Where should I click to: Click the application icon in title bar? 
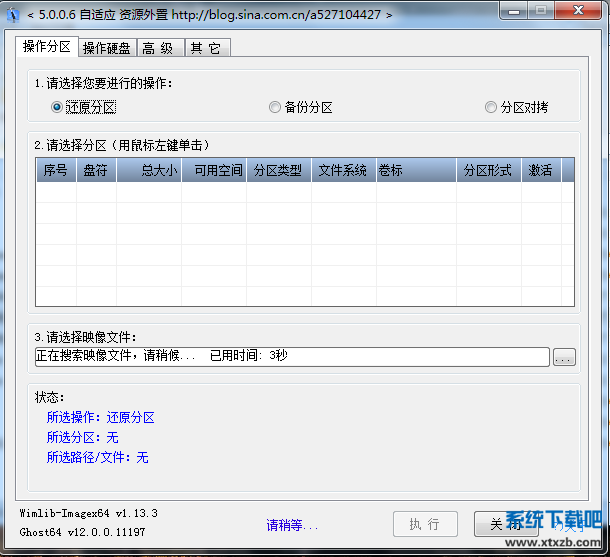click(13, 15)
